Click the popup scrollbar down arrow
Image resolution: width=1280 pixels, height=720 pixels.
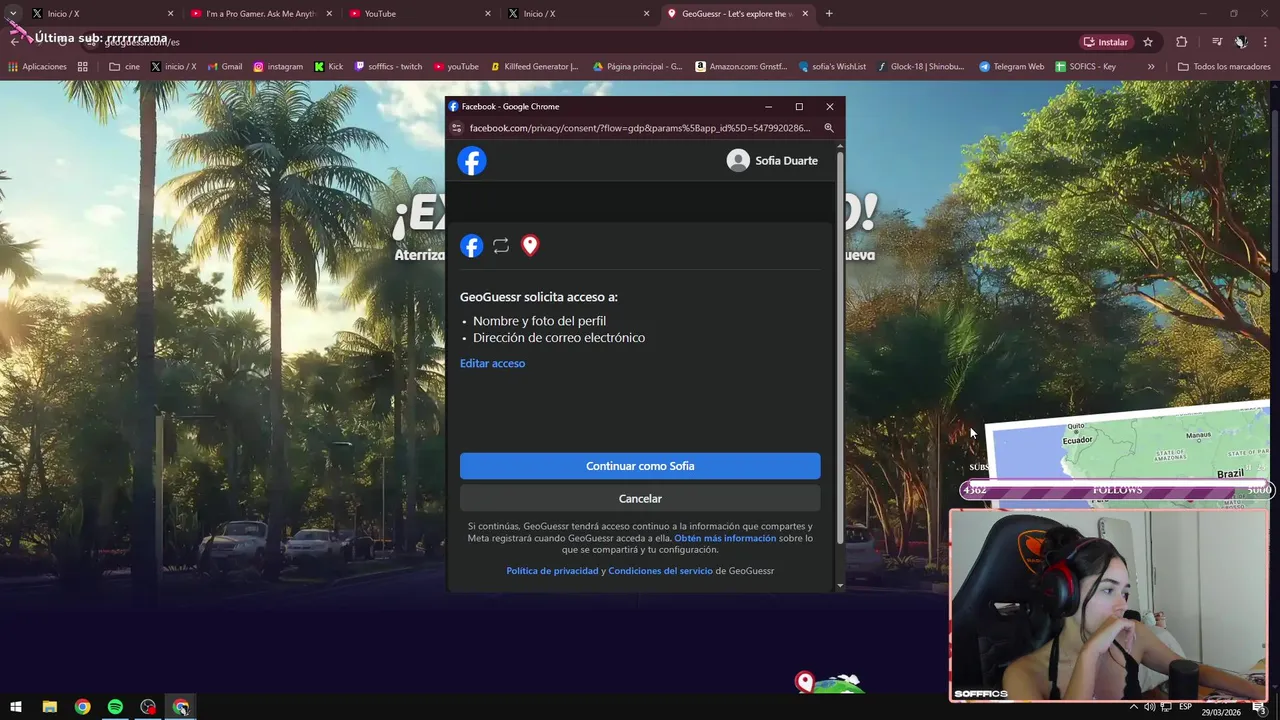pyautogui.click(x=840, y=586)
